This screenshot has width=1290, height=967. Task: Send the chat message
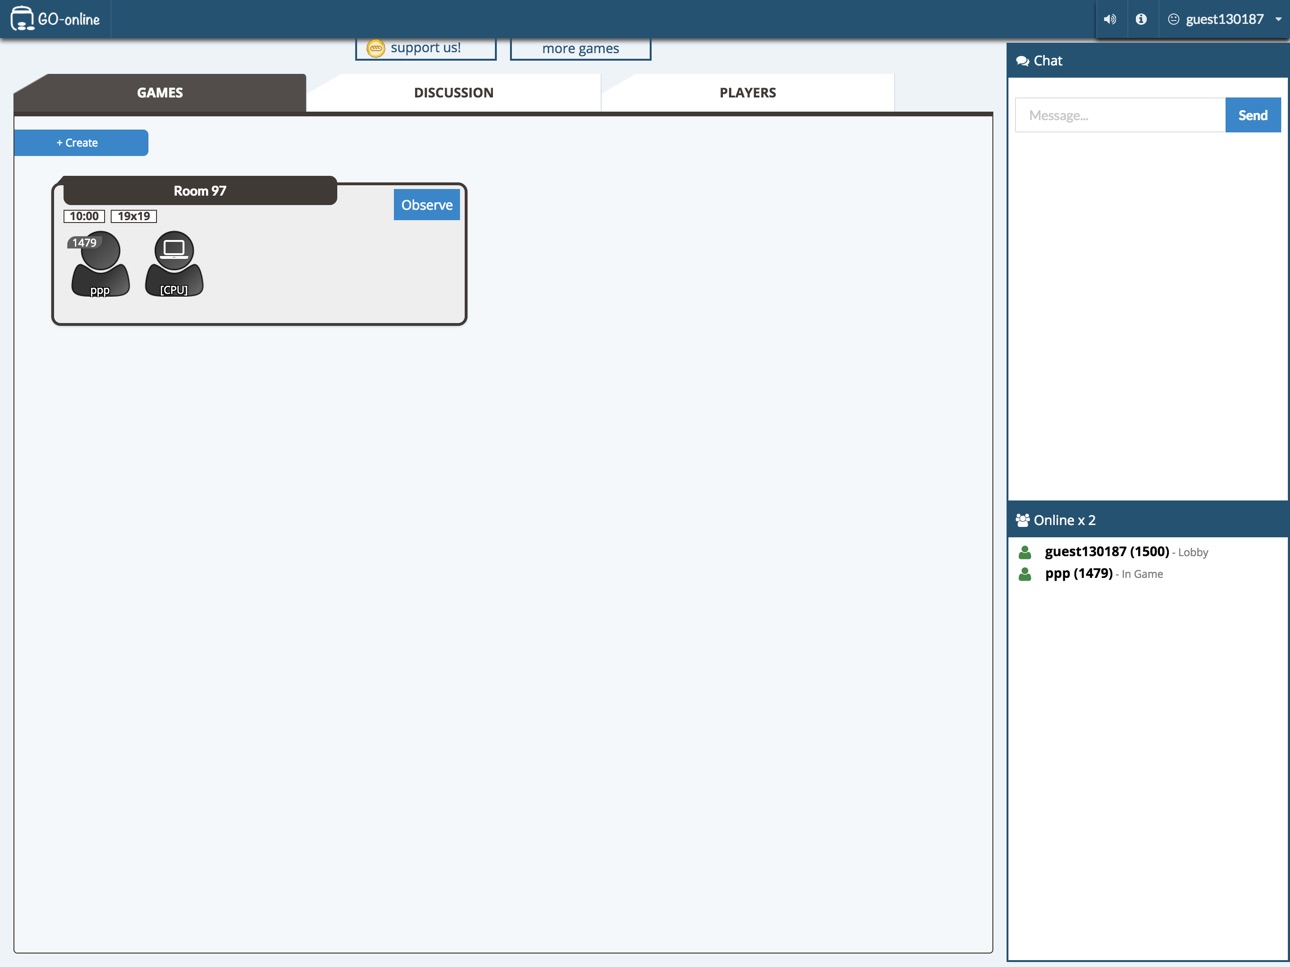point(1253,115)
